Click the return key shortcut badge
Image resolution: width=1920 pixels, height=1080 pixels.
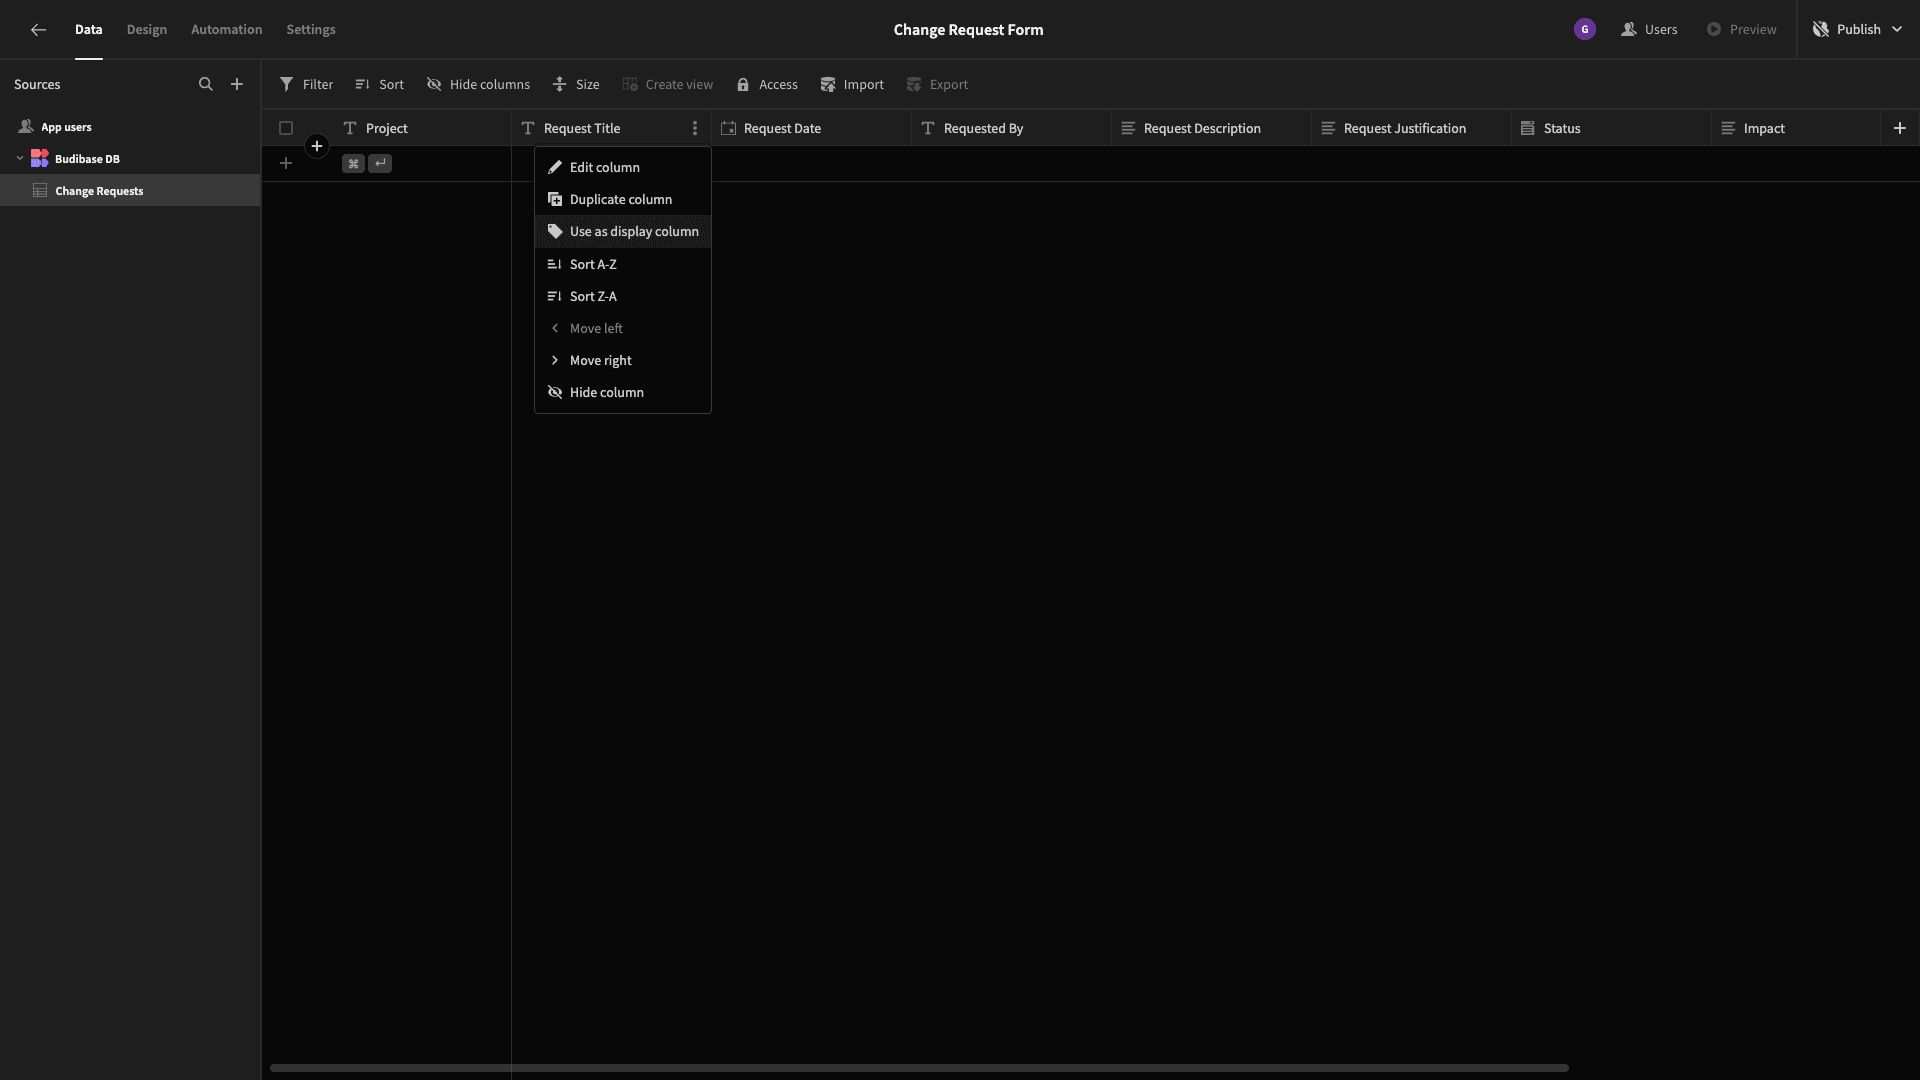click(x=380, y=163)
